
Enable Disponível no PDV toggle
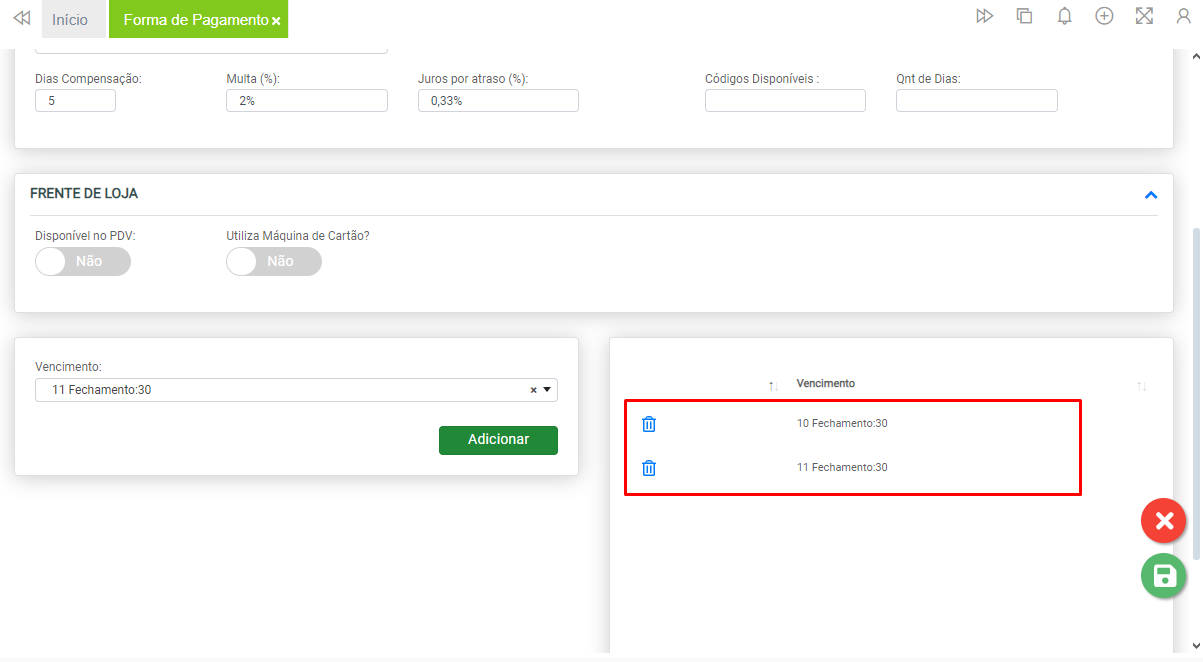click(82, 261)
